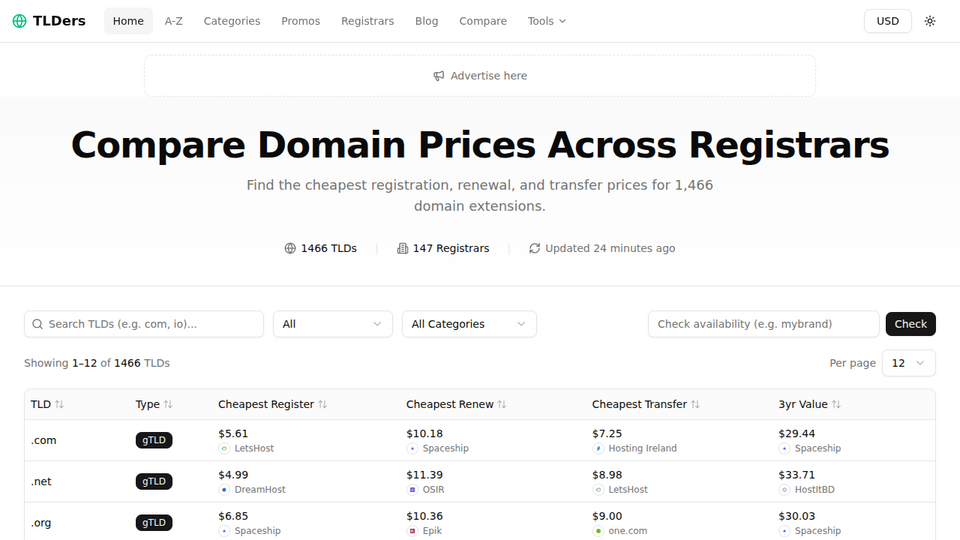The height and width of the screenshot is (540, 960).
Task: Click the $30.03 3yr value for .org
Action: (797, 516)
